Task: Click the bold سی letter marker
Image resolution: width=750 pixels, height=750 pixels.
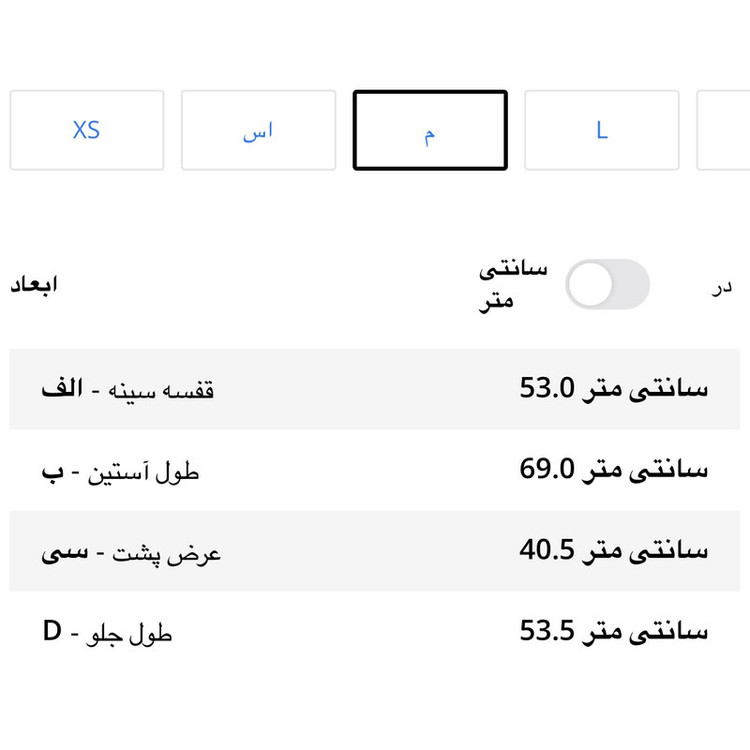Action: pyautogui.click(x=64, y=551)
